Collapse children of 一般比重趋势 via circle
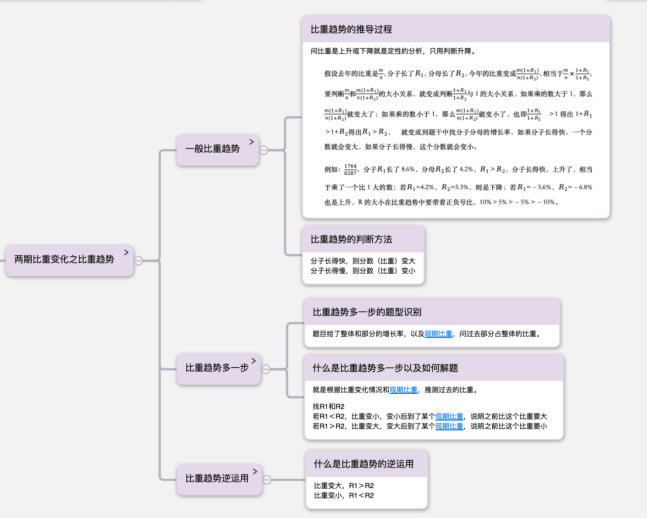 [x=265, y=149]
